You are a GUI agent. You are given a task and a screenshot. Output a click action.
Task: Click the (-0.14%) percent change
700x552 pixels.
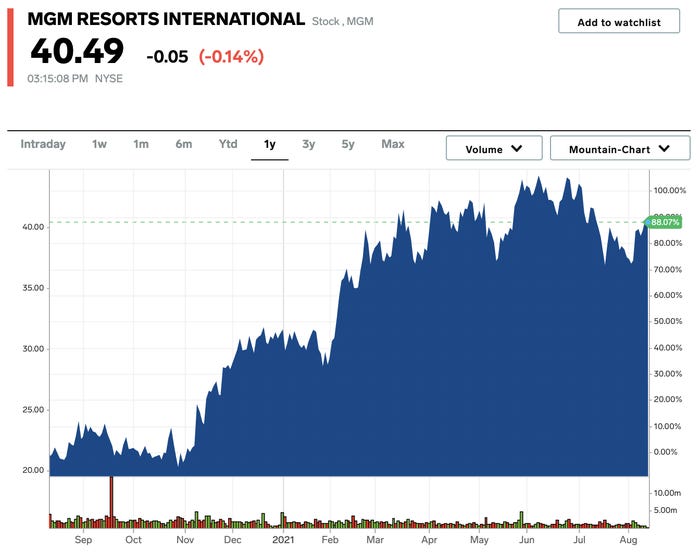tap(231, 57)
